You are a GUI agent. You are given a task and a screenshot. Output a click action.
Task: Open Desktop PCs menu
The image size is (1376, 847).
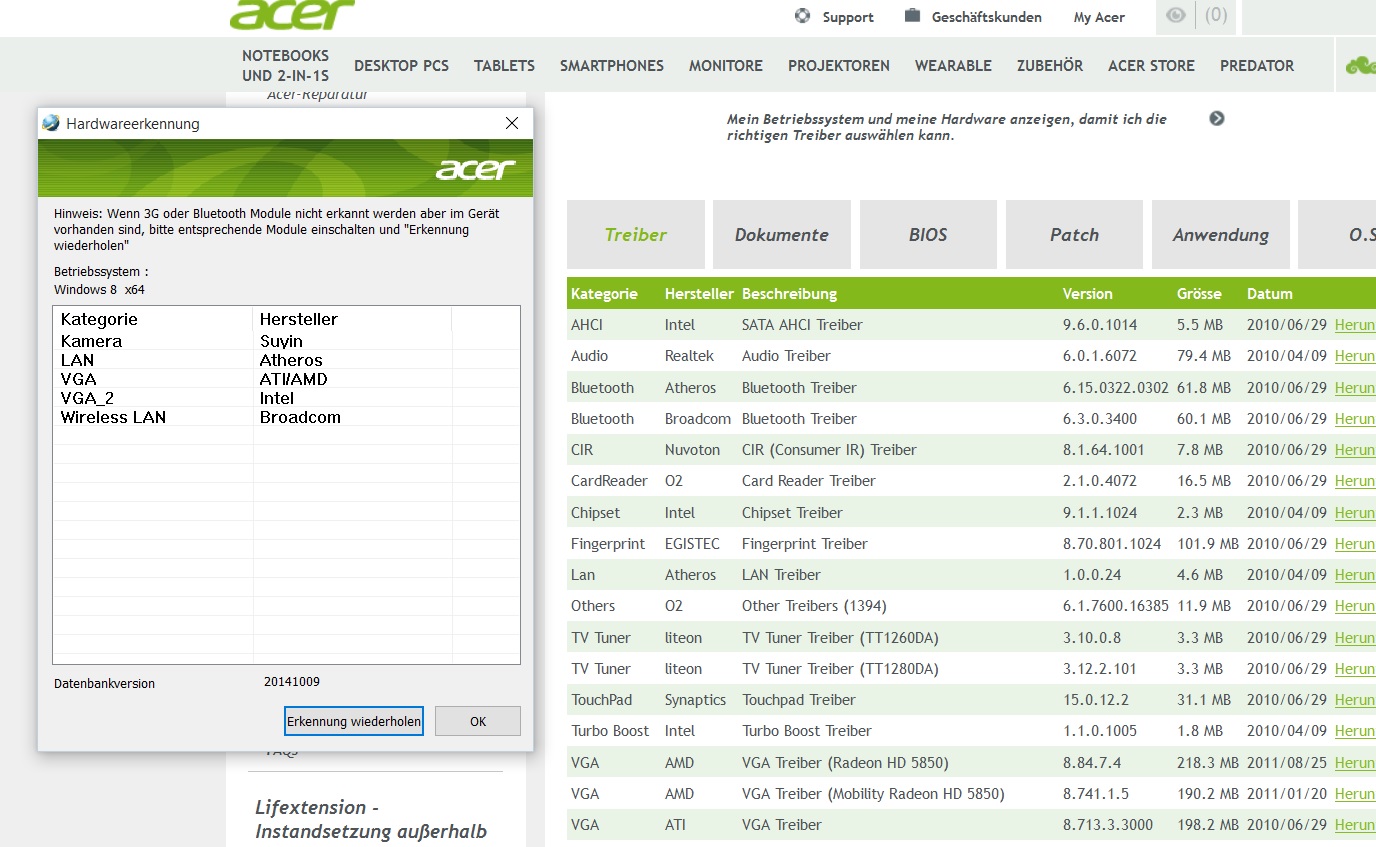(401, 66)
